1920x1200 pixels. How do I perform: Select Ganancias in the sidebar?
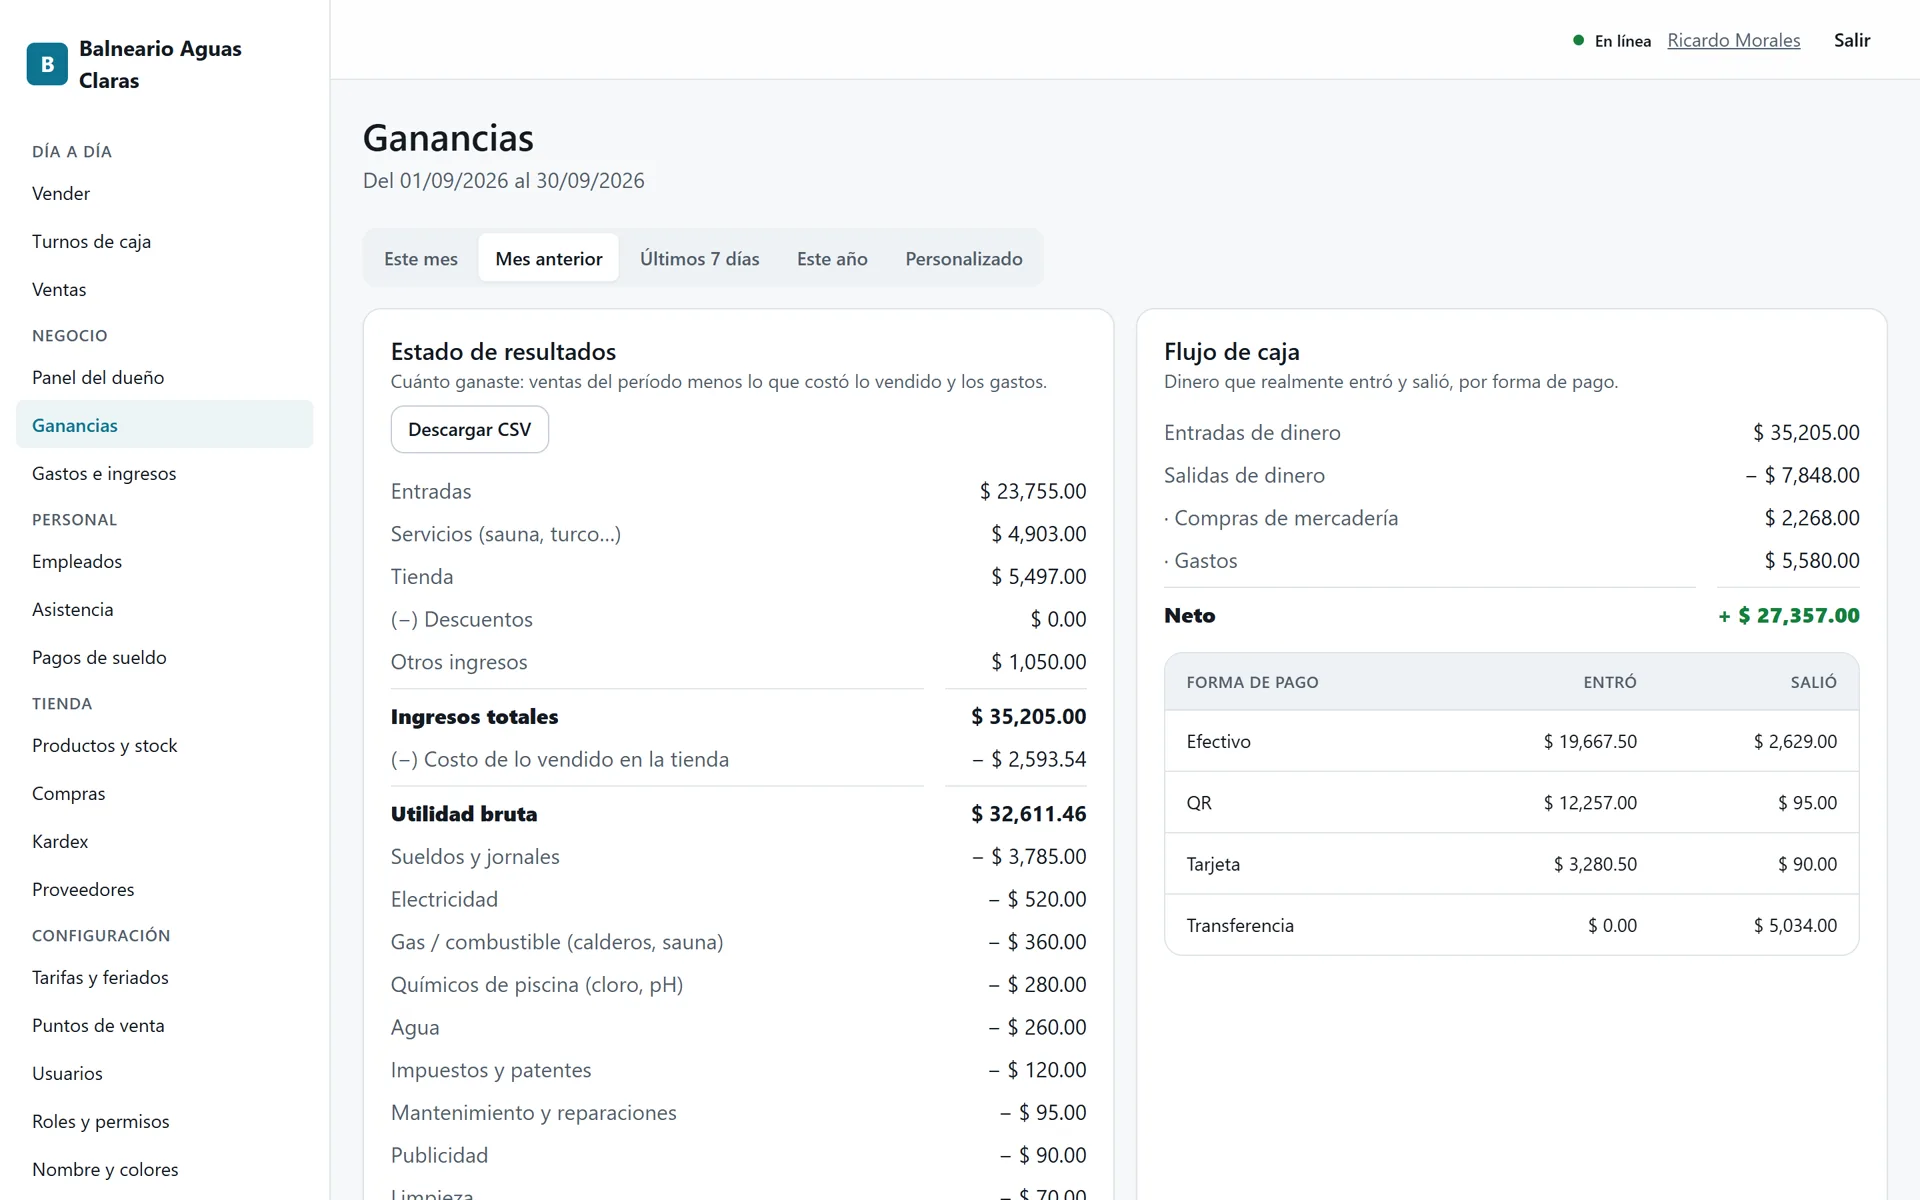pos(164,425)
